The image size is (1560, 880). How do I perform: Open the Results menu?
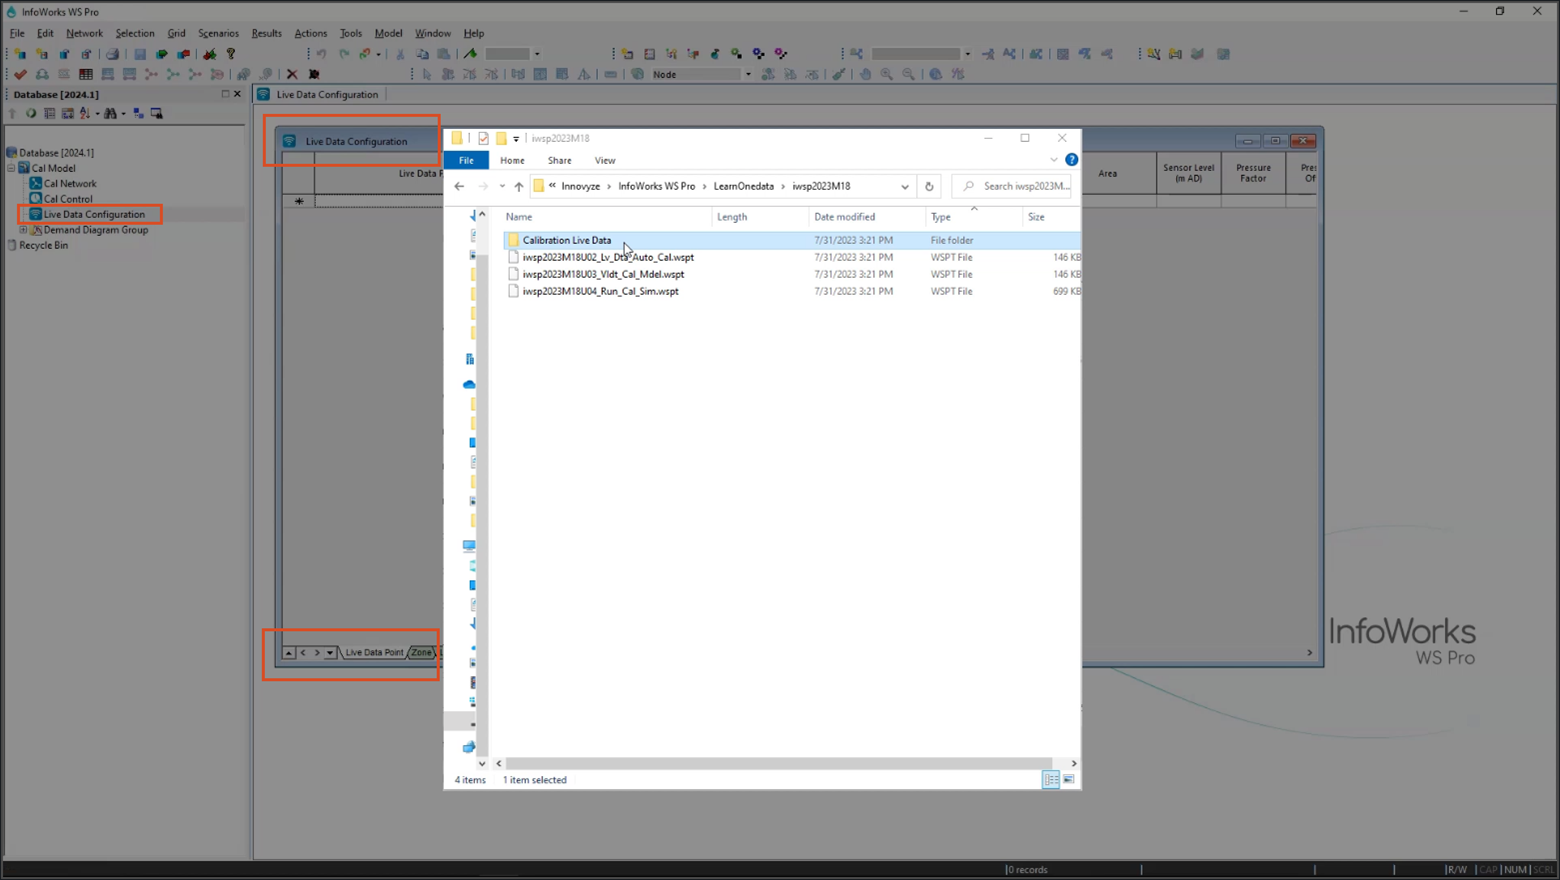tap(266, 33)
